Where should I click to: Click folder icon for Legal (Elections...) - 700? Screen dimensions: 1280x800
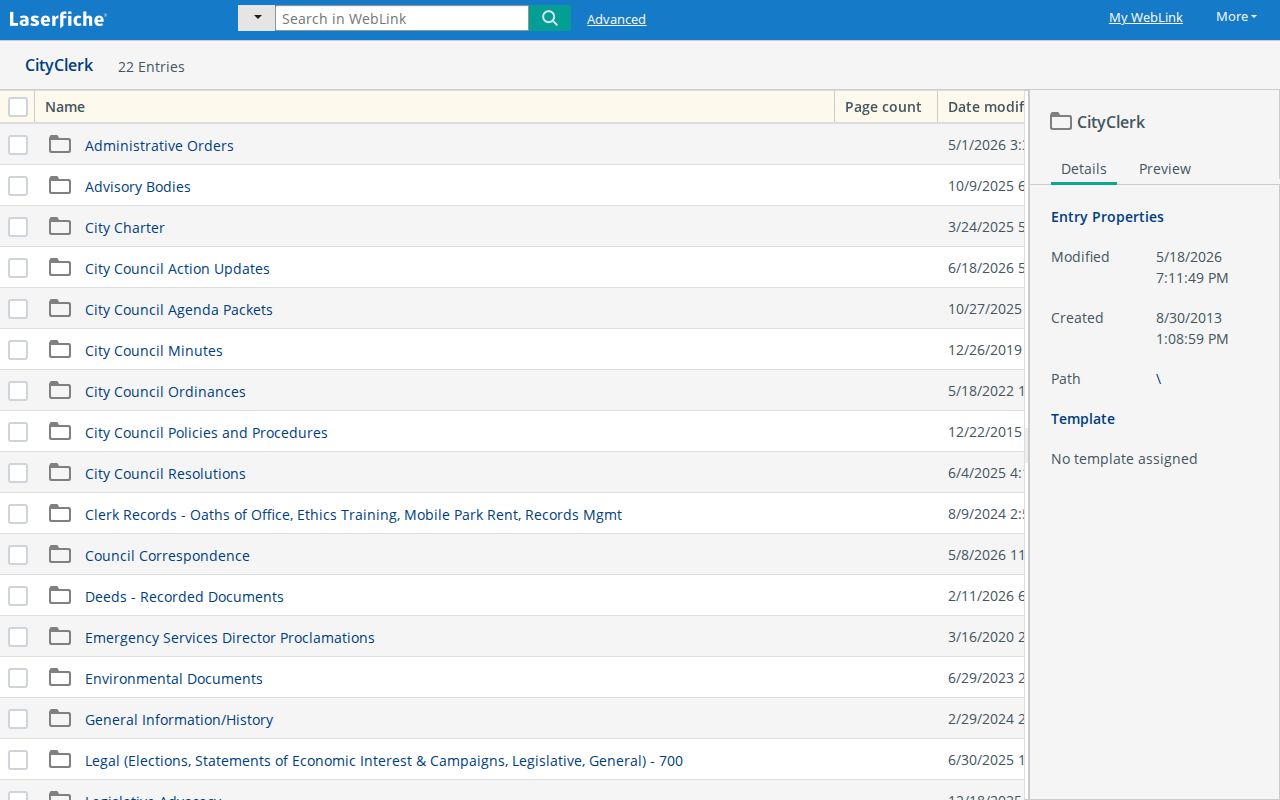(60, 759)
